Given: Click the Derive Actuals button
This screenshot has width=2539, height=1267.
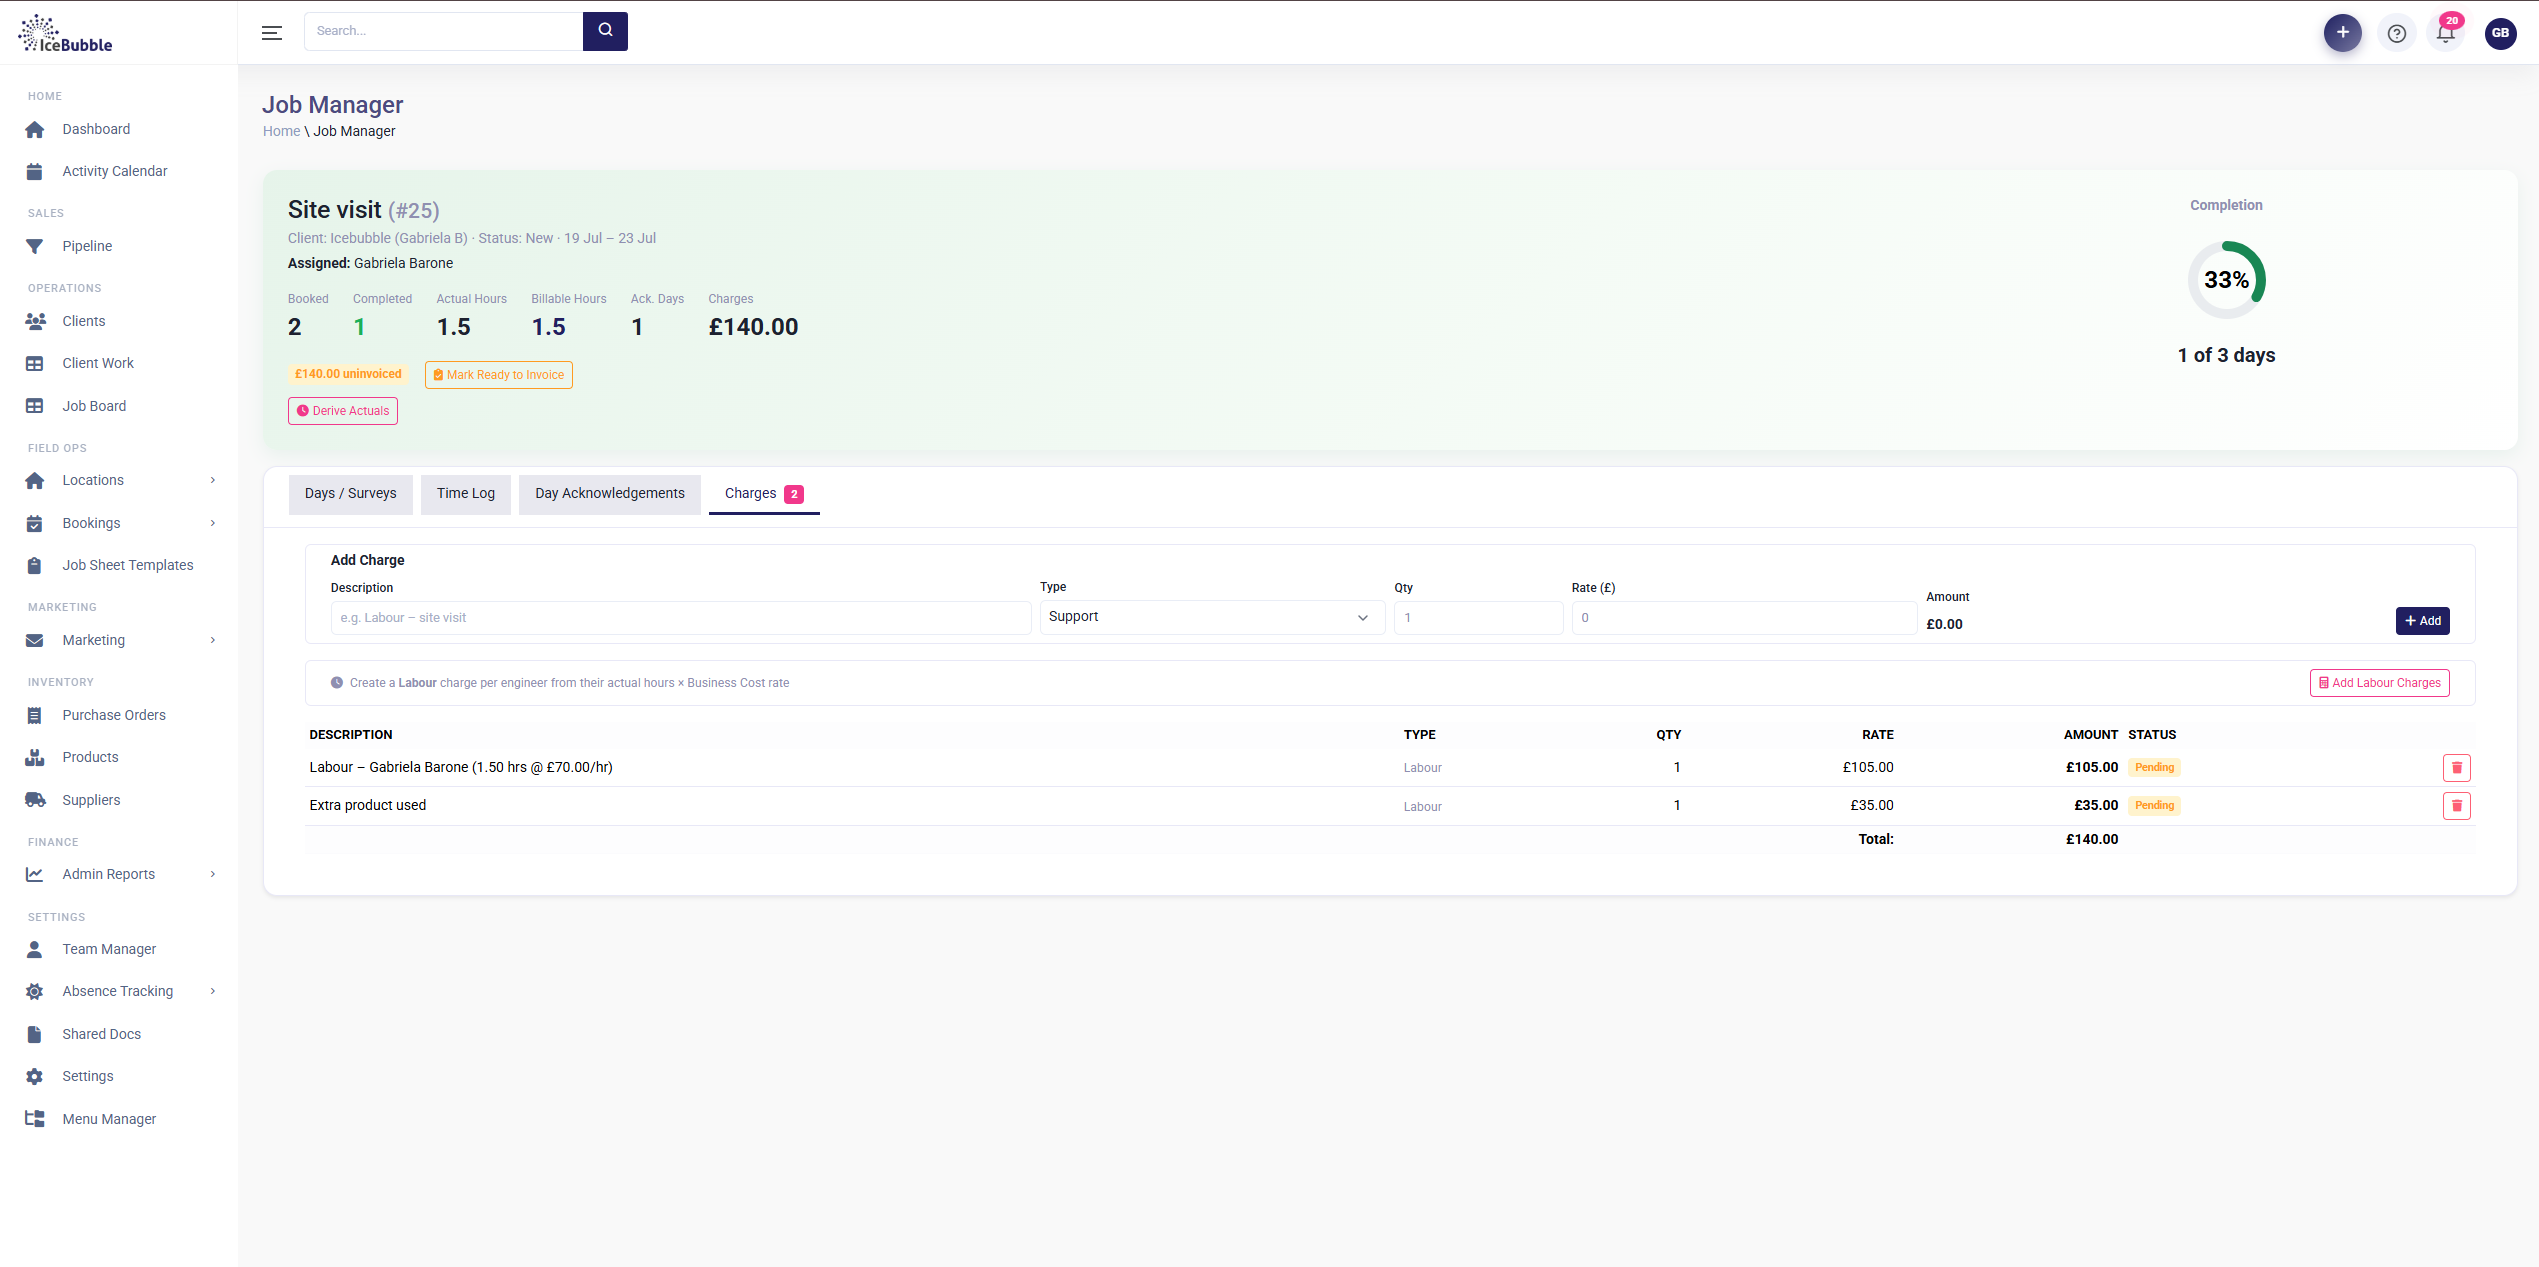Looking at the screenshot, I should [x=343, y=411].
